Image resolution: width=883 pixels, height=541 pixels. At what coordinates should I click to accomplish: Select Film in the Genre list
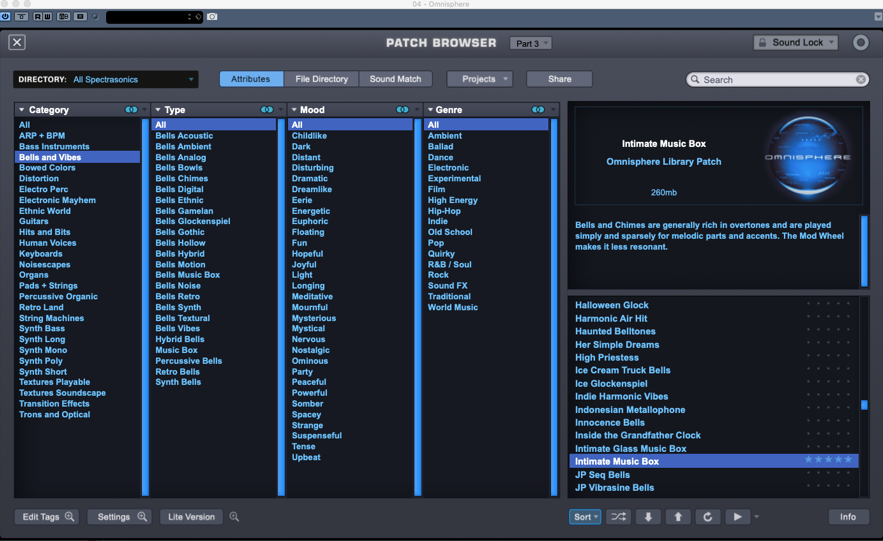pyautogui.click(x=436, y=189)
